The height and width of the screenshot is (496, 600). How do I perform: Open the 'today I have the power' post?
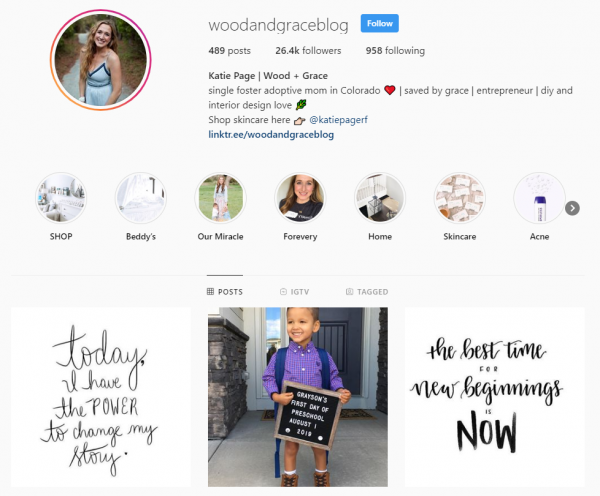click(x=101, y=397)
